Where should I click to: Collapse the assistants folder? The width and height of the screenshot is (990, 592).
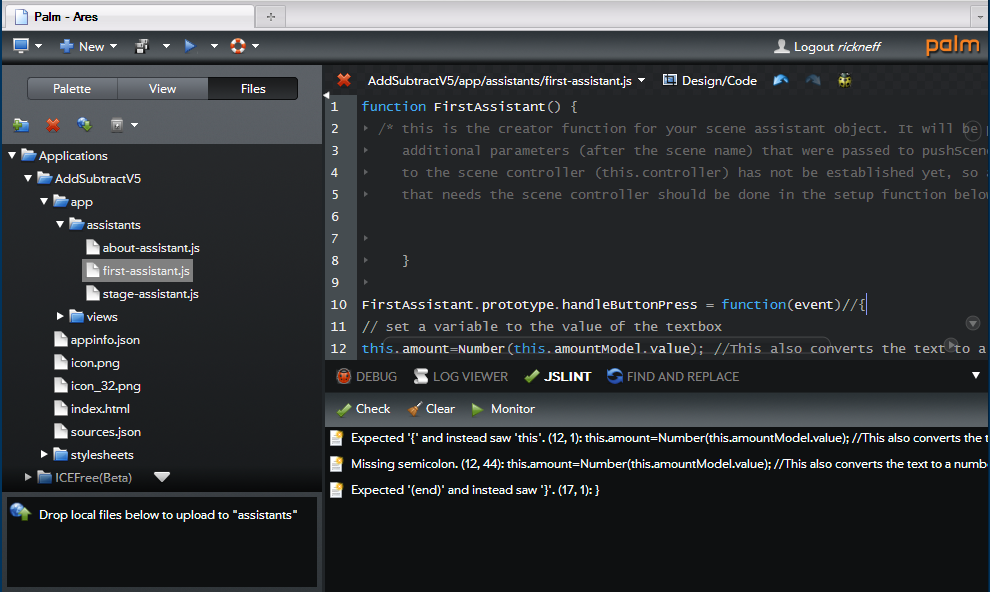(x=61, y=224)
